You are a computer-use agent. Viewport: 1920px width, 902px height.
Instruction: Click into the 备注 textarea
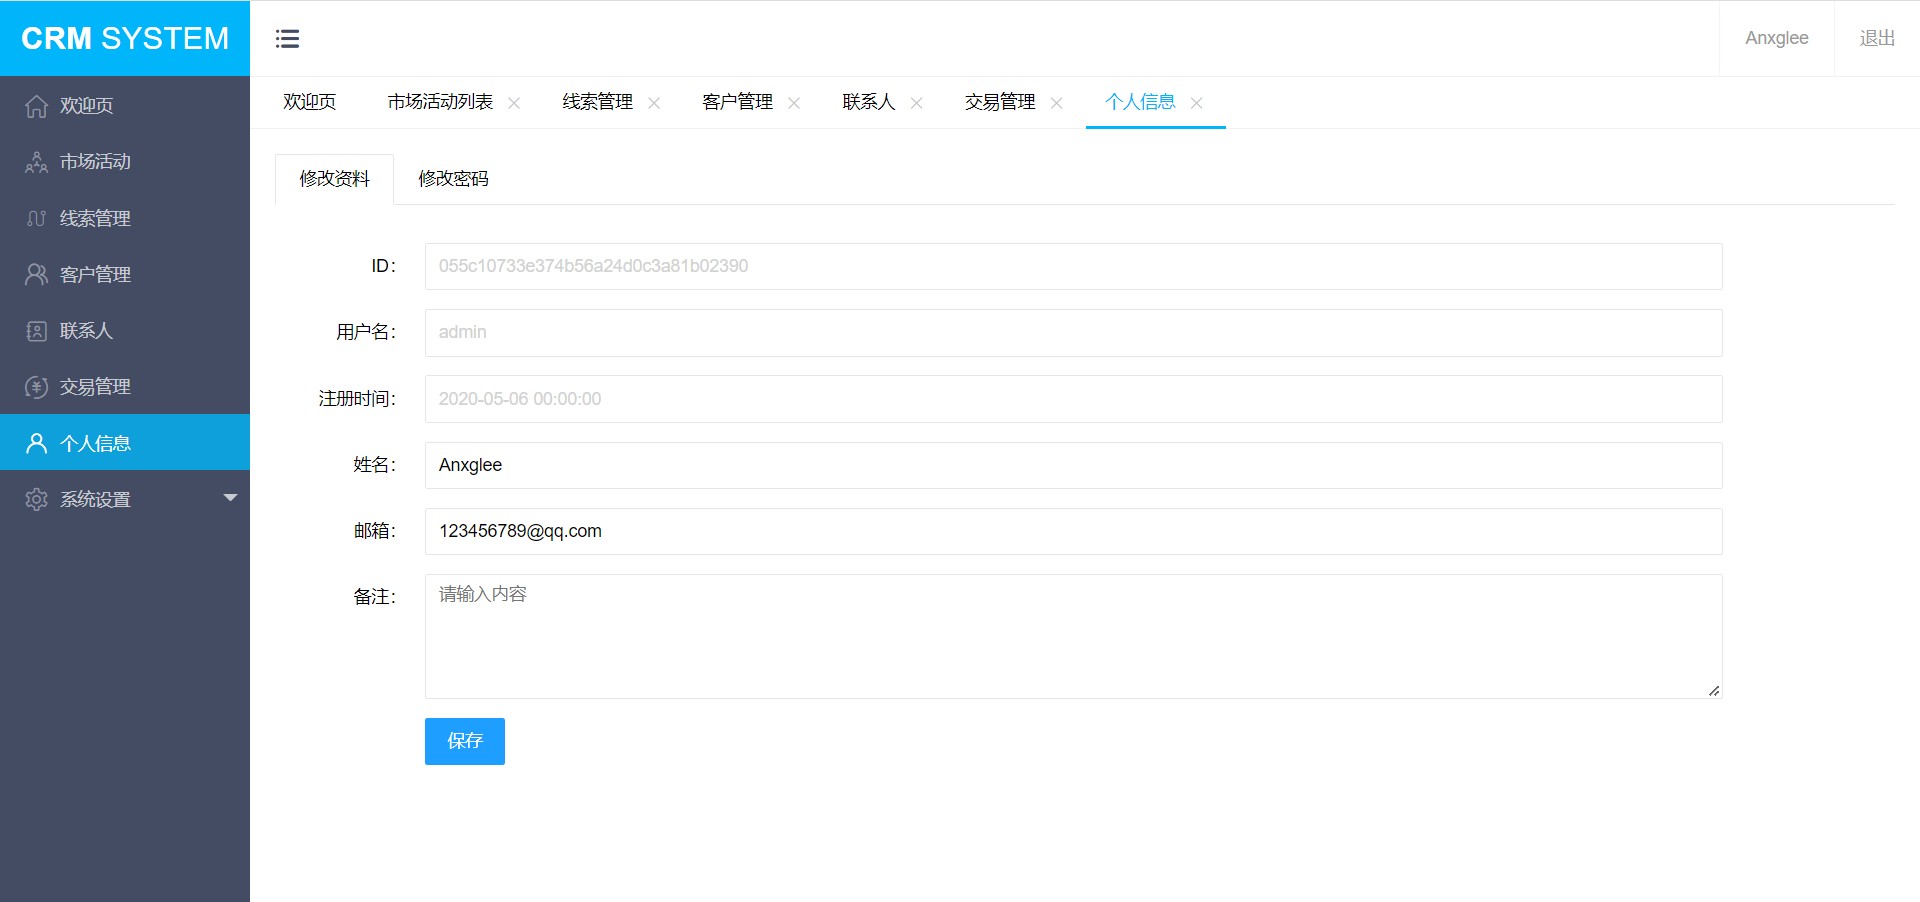(1073, 636)
